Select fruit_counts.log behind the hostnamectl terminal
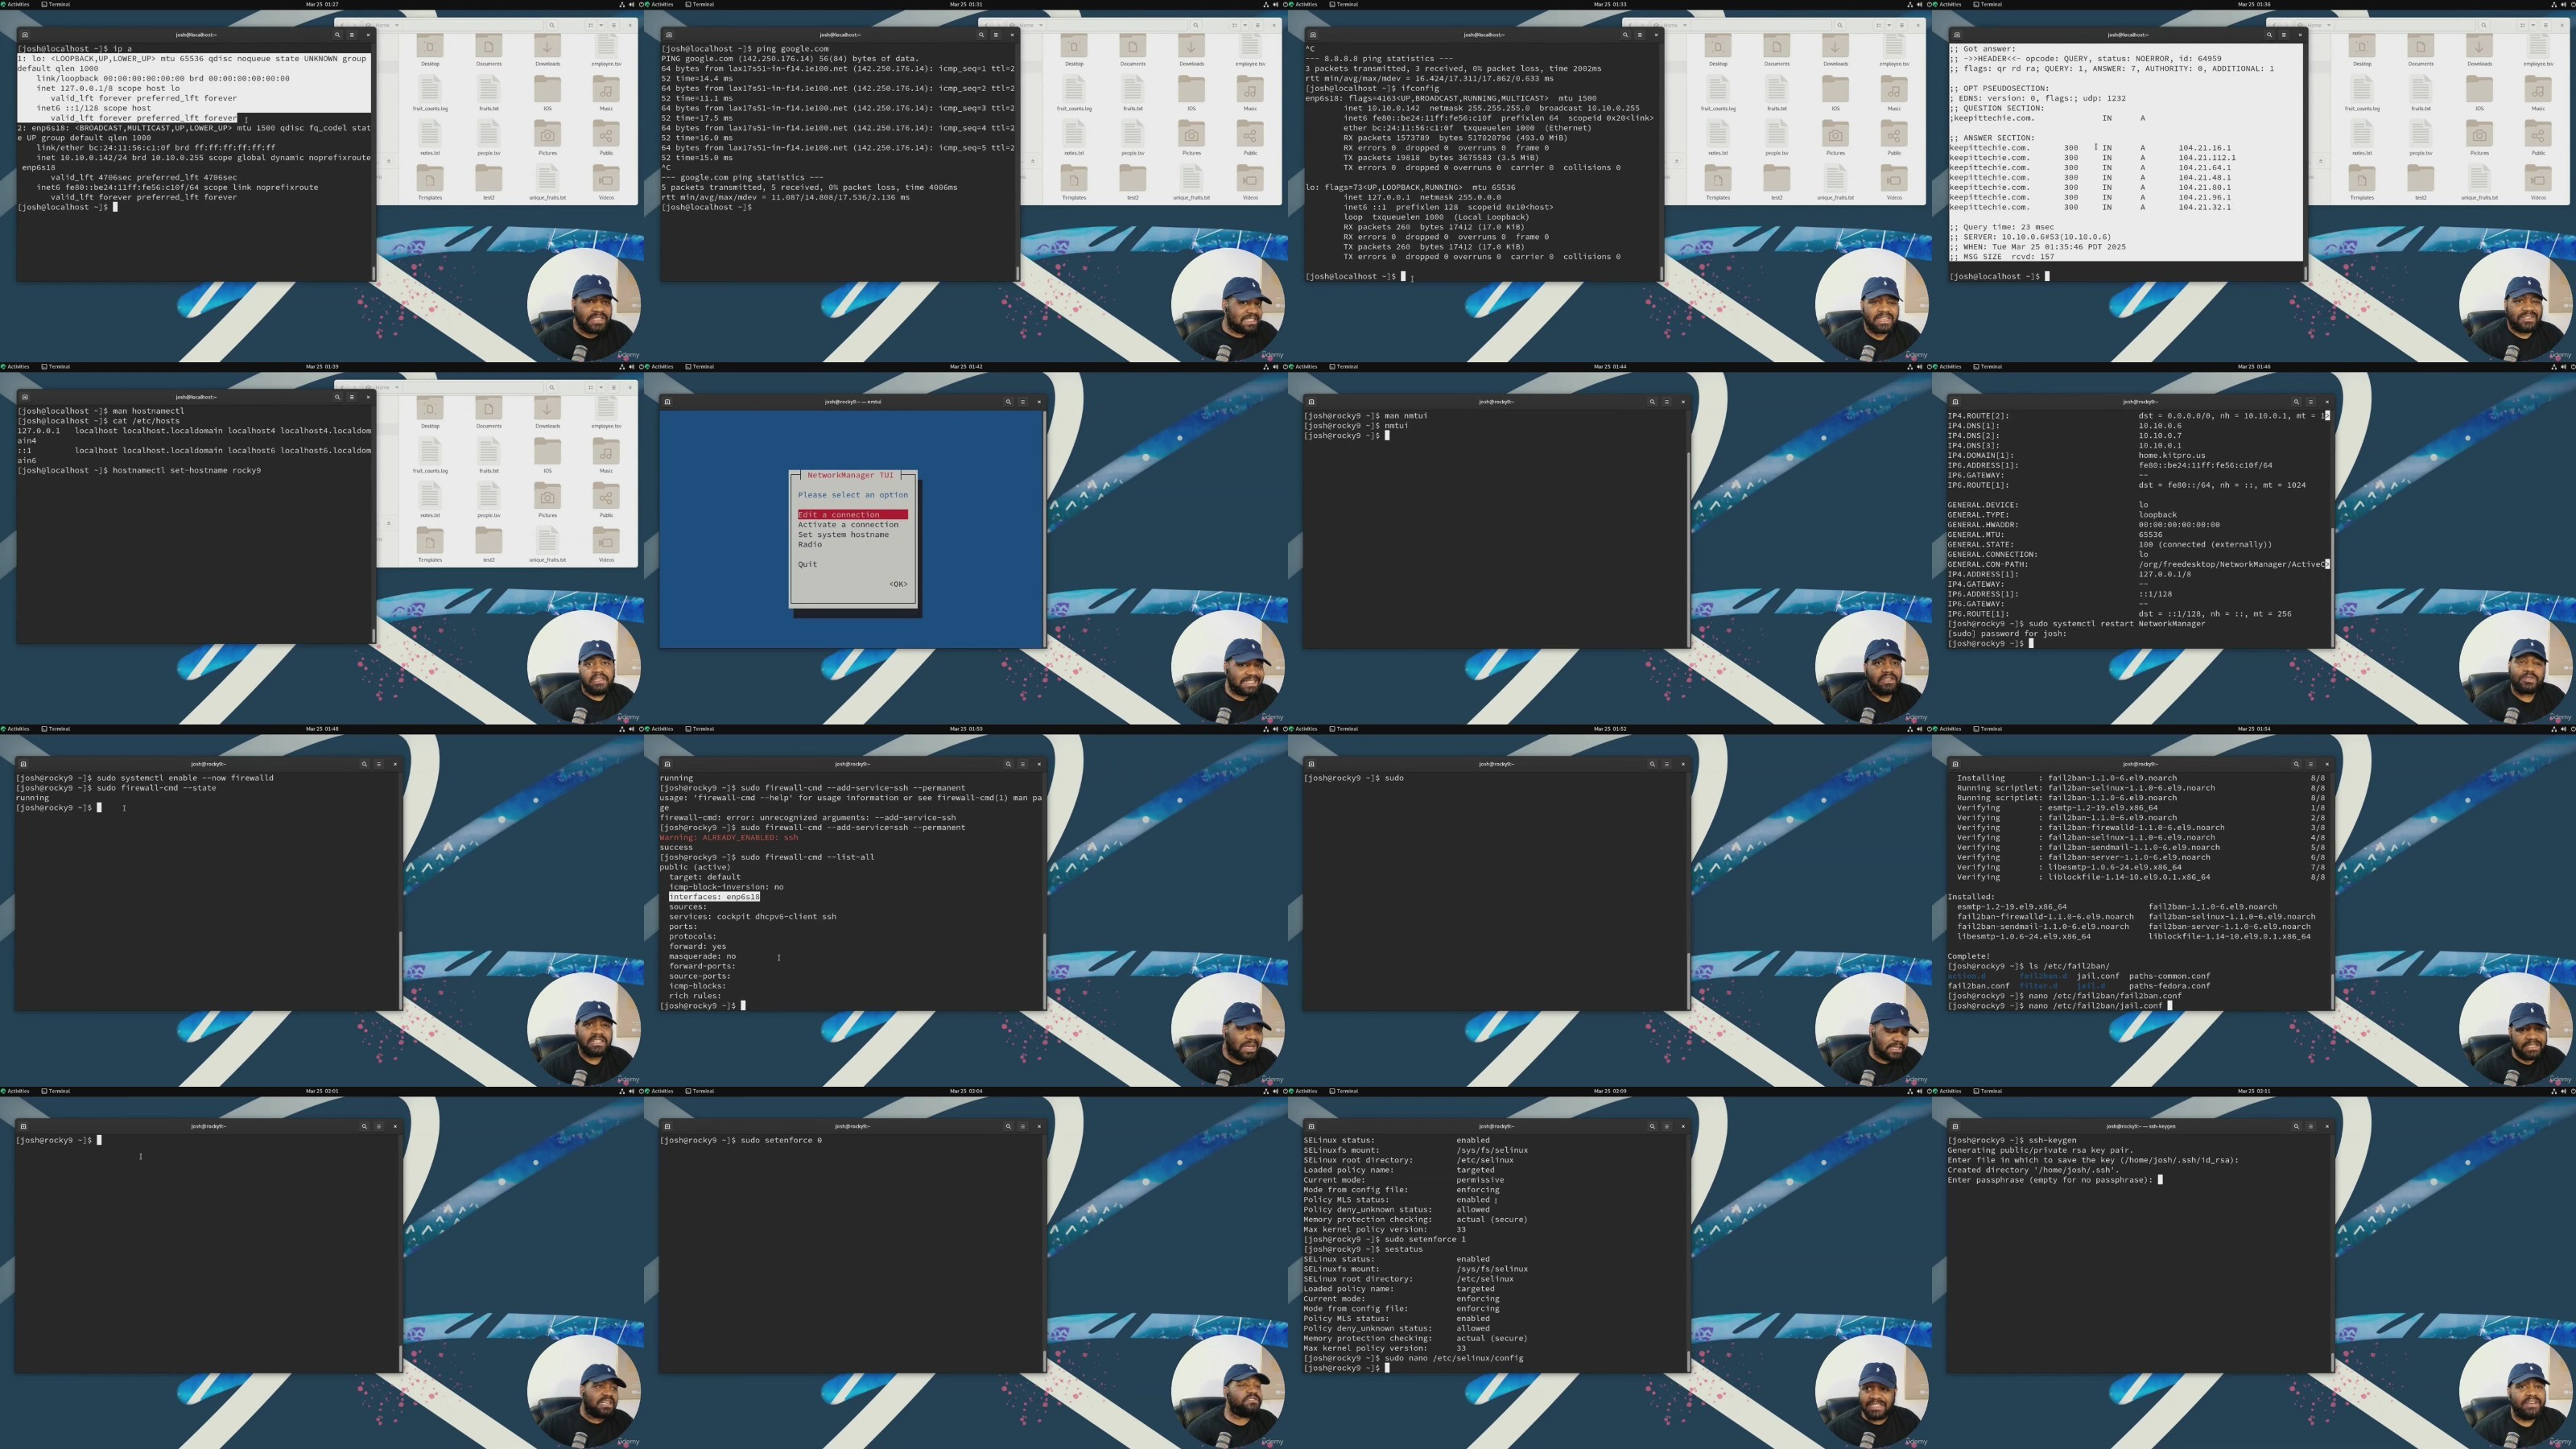2576x1449 pixels. tap(430, 456)
